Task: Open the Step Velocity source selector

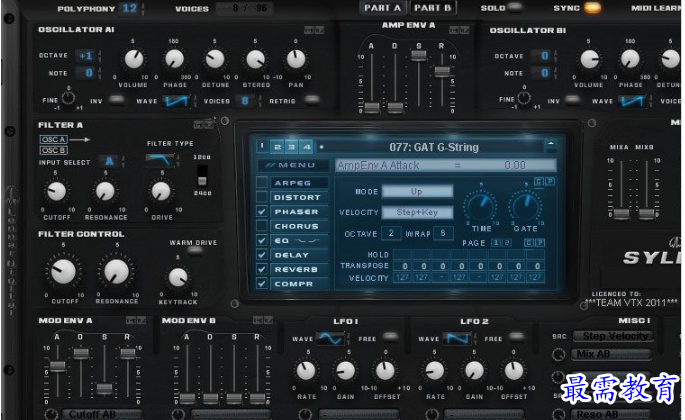Action: pos(616,336)
